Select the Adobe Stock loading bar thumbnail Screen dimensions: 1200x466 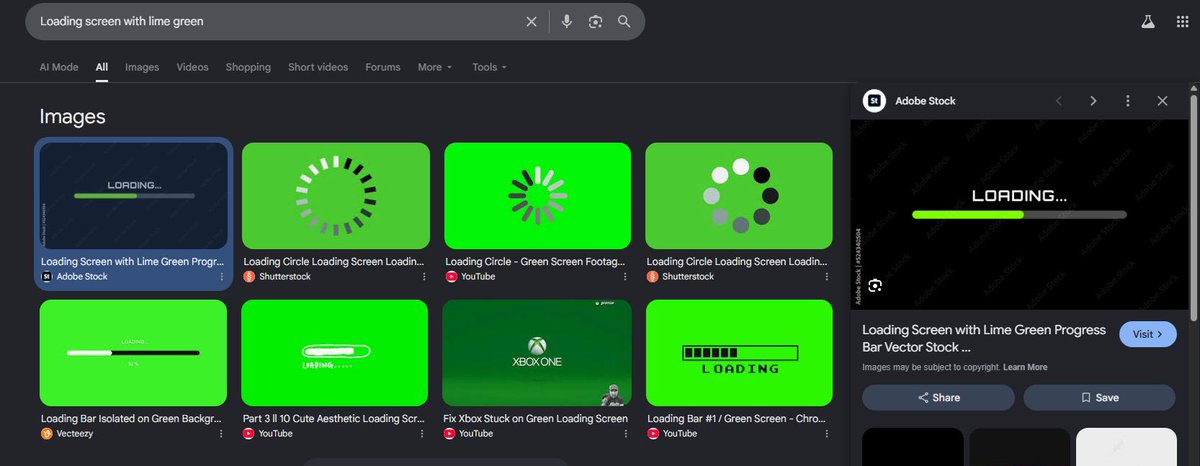click(134, 196)
